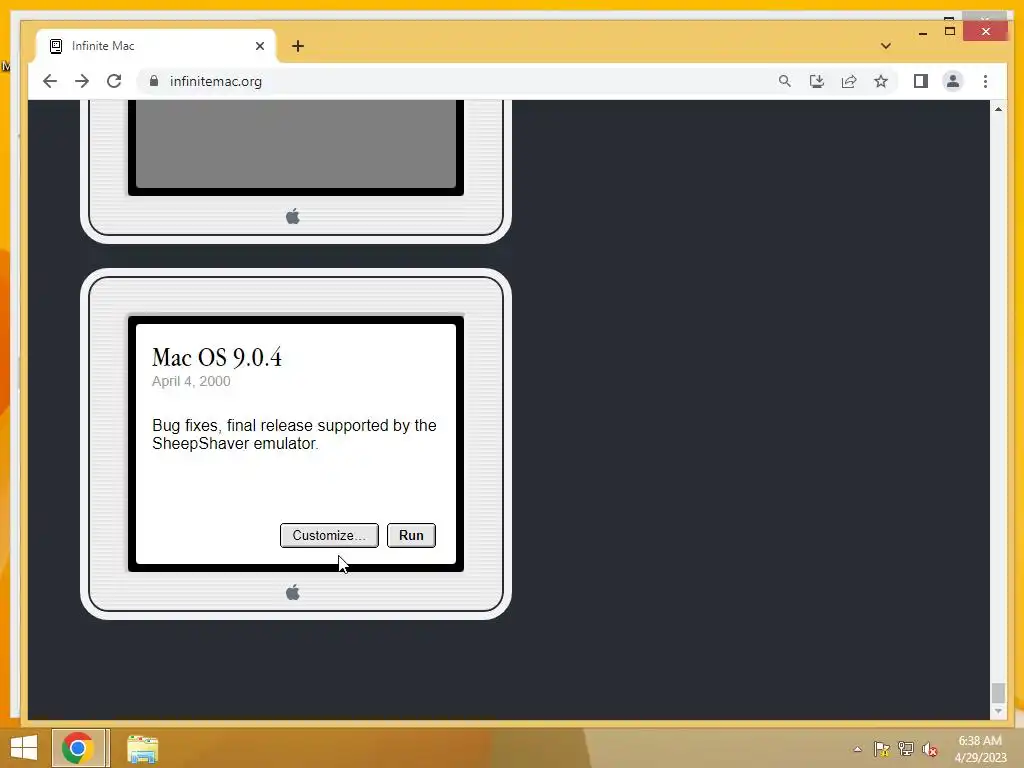Click the Infinite Mac tab favicon
This screenshot has width=1024, height=768.
(x=56, y=46)
